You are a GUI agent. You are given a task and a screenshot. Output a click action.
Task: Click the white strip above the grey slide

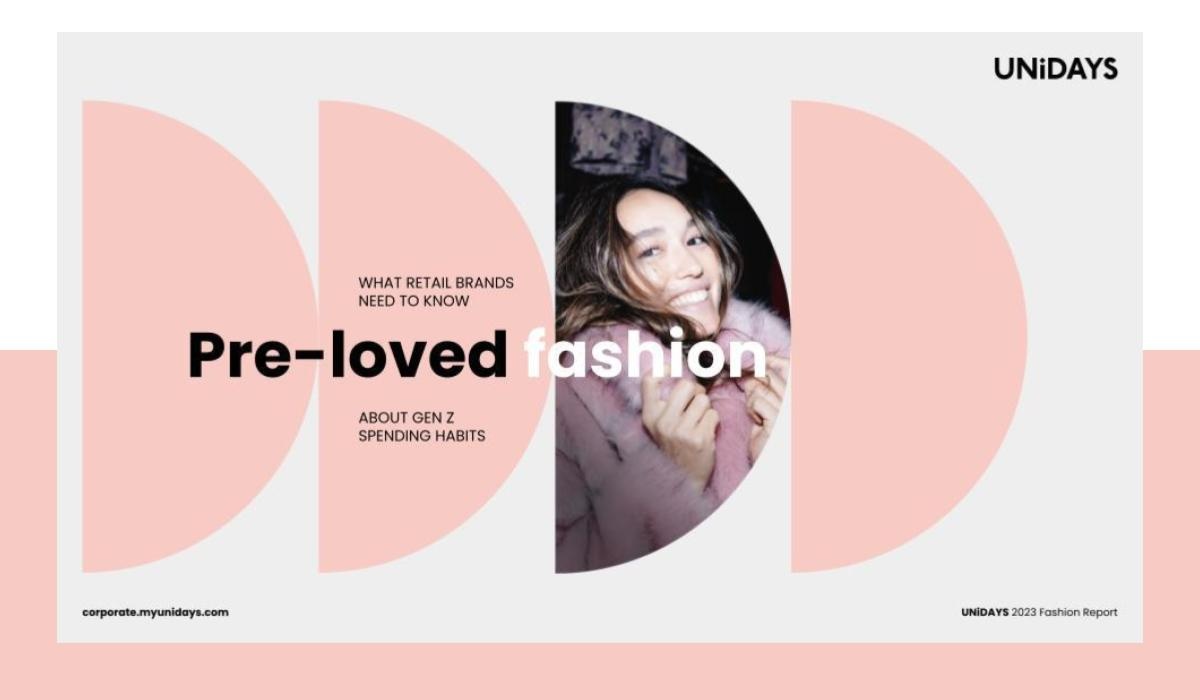pyautogui.click(x=600, y=15)
